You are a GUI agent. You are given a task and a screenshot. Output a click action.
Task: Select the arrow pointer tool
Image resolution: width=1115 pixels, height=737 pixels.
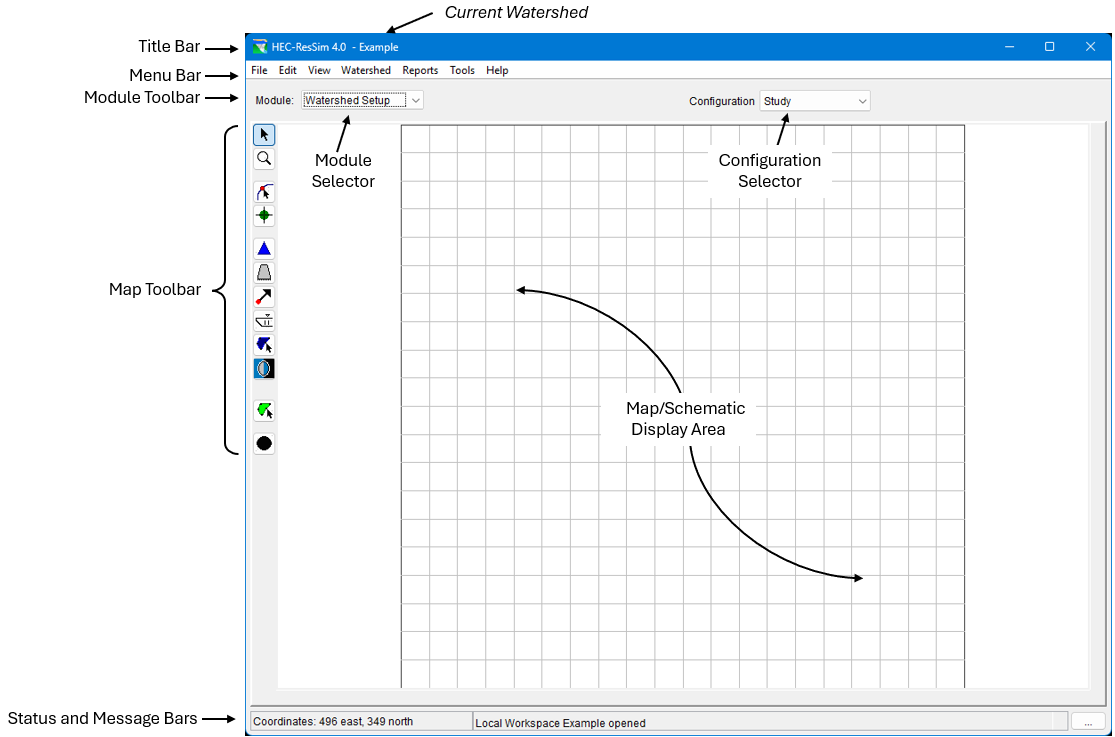point(264,135)
